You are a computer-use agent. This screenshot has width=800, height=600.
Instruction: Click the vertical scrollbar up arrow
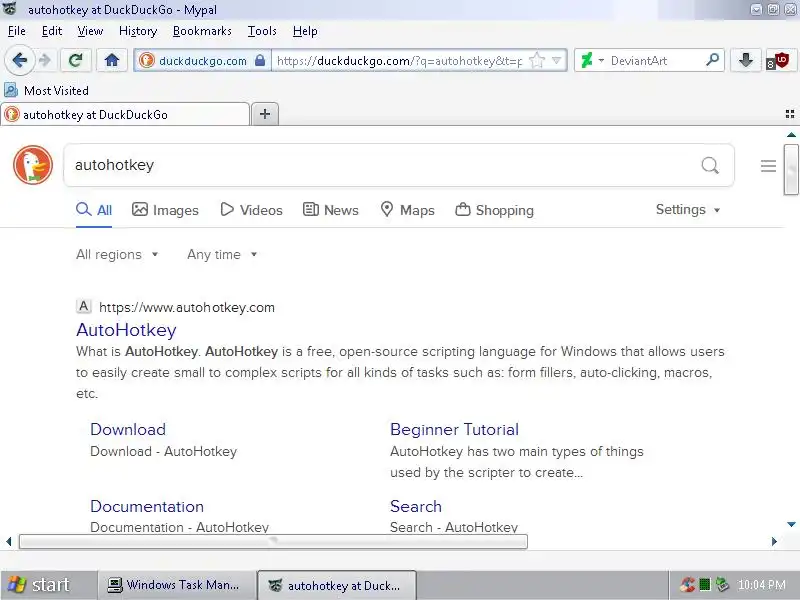pos(791,135)
